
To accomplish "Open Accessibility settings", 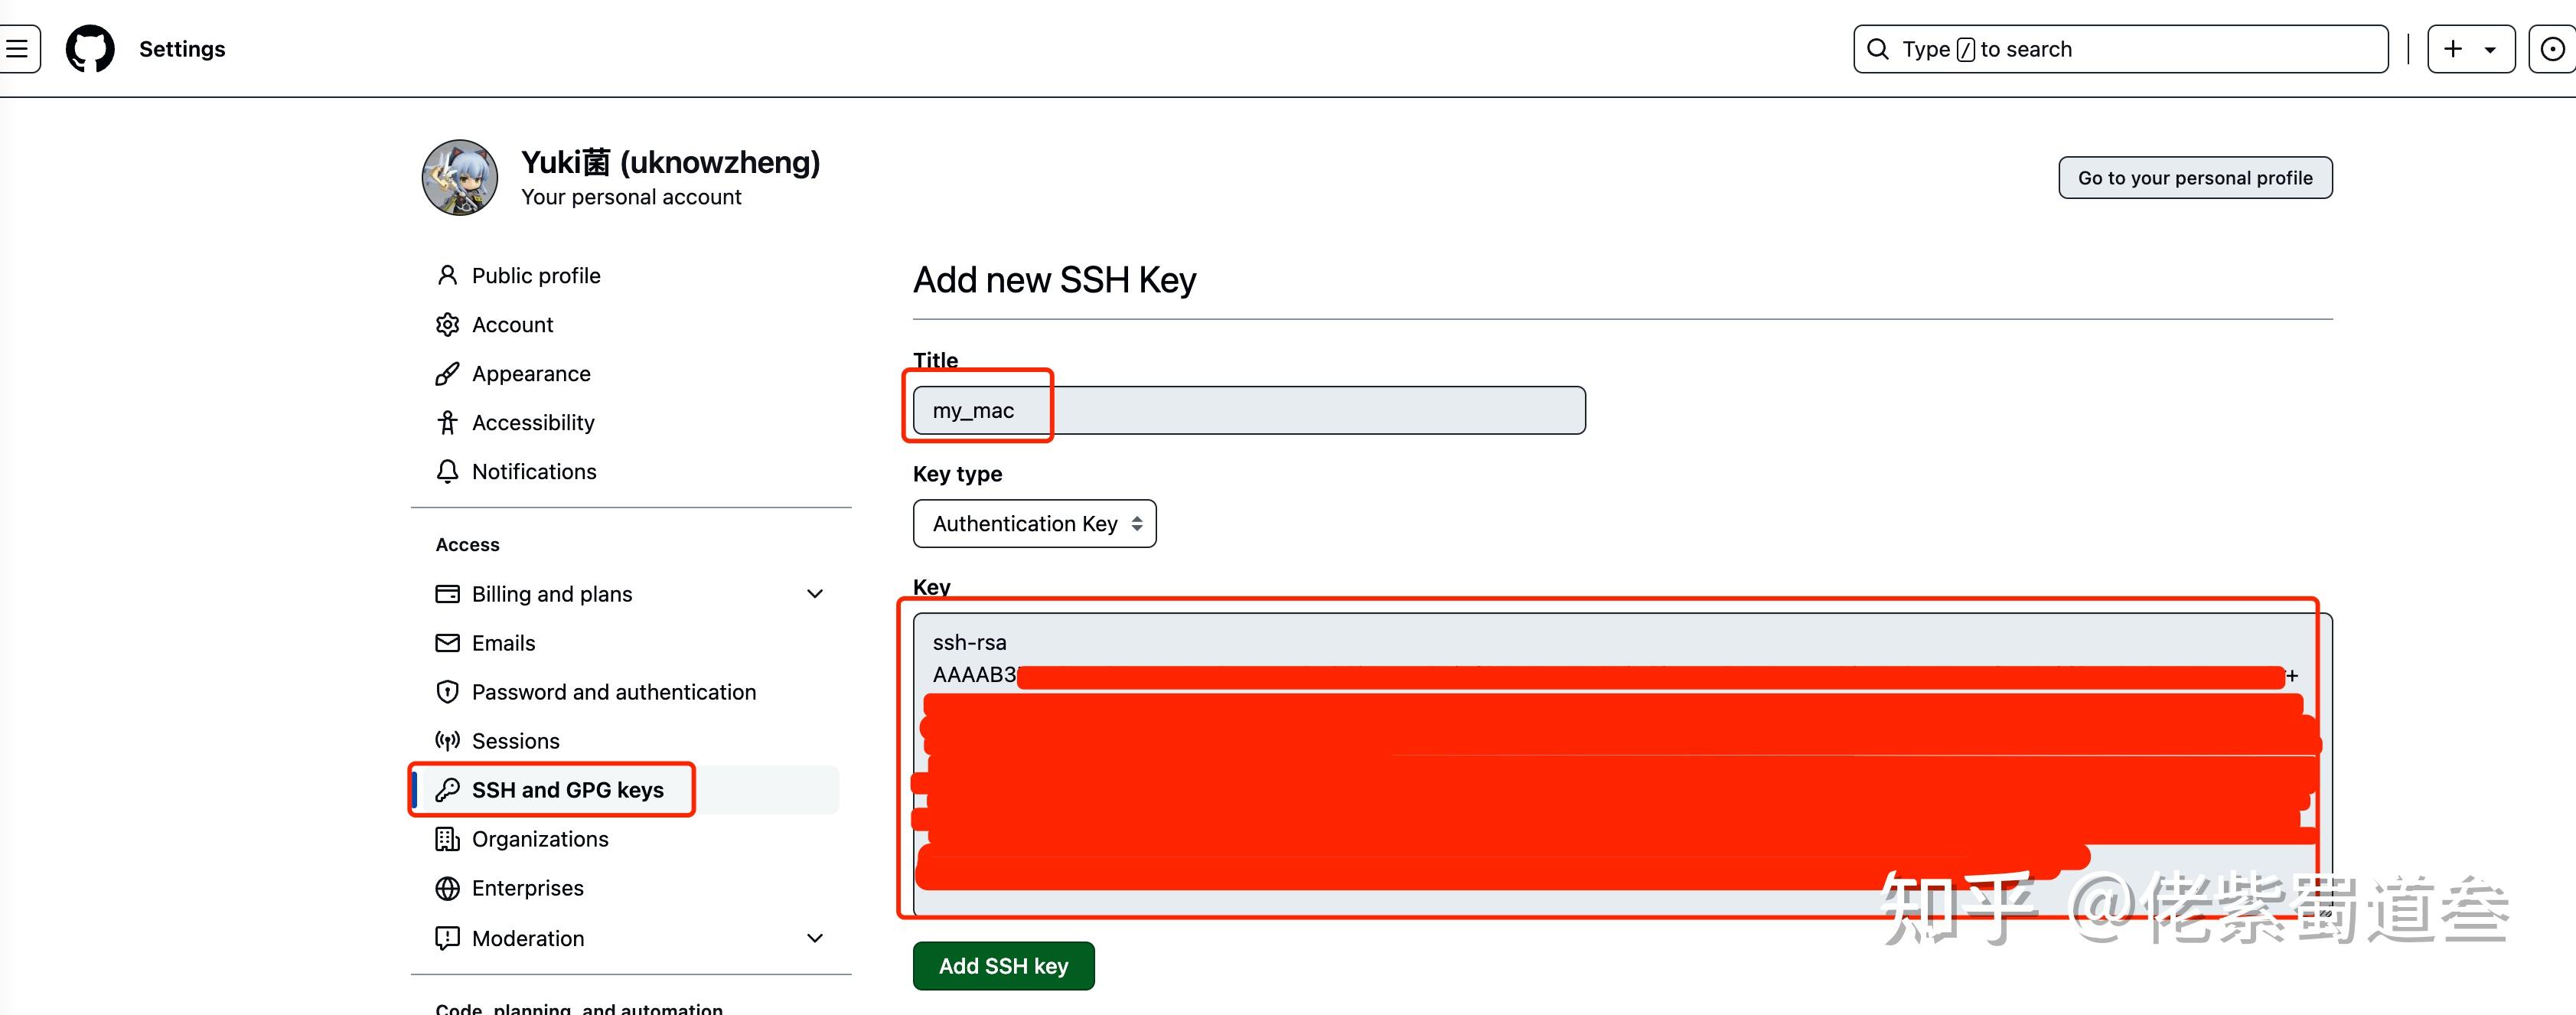I will (x=533, y=423).
